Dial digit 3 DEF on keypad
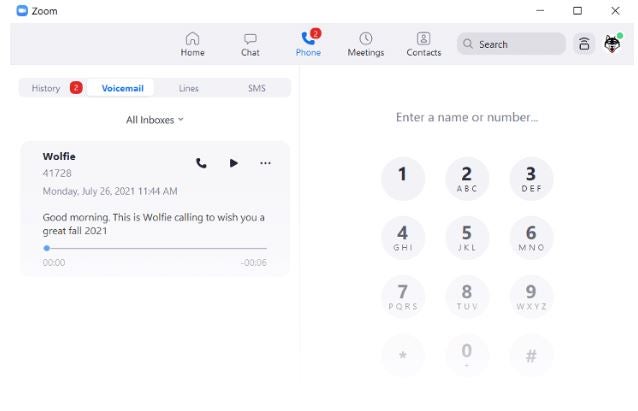 click(x=531, y=179)
